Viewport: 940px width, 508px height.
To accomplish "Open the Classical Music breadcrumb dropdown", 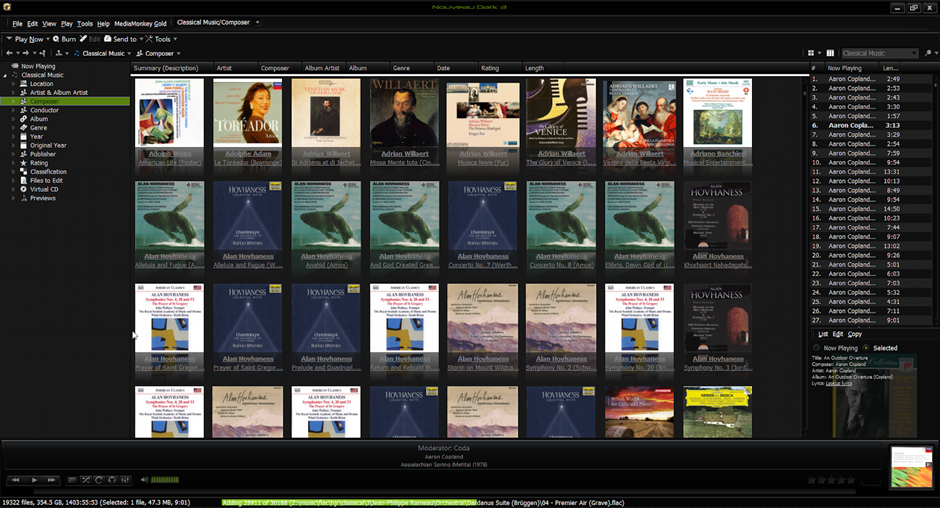I will 129,53.
